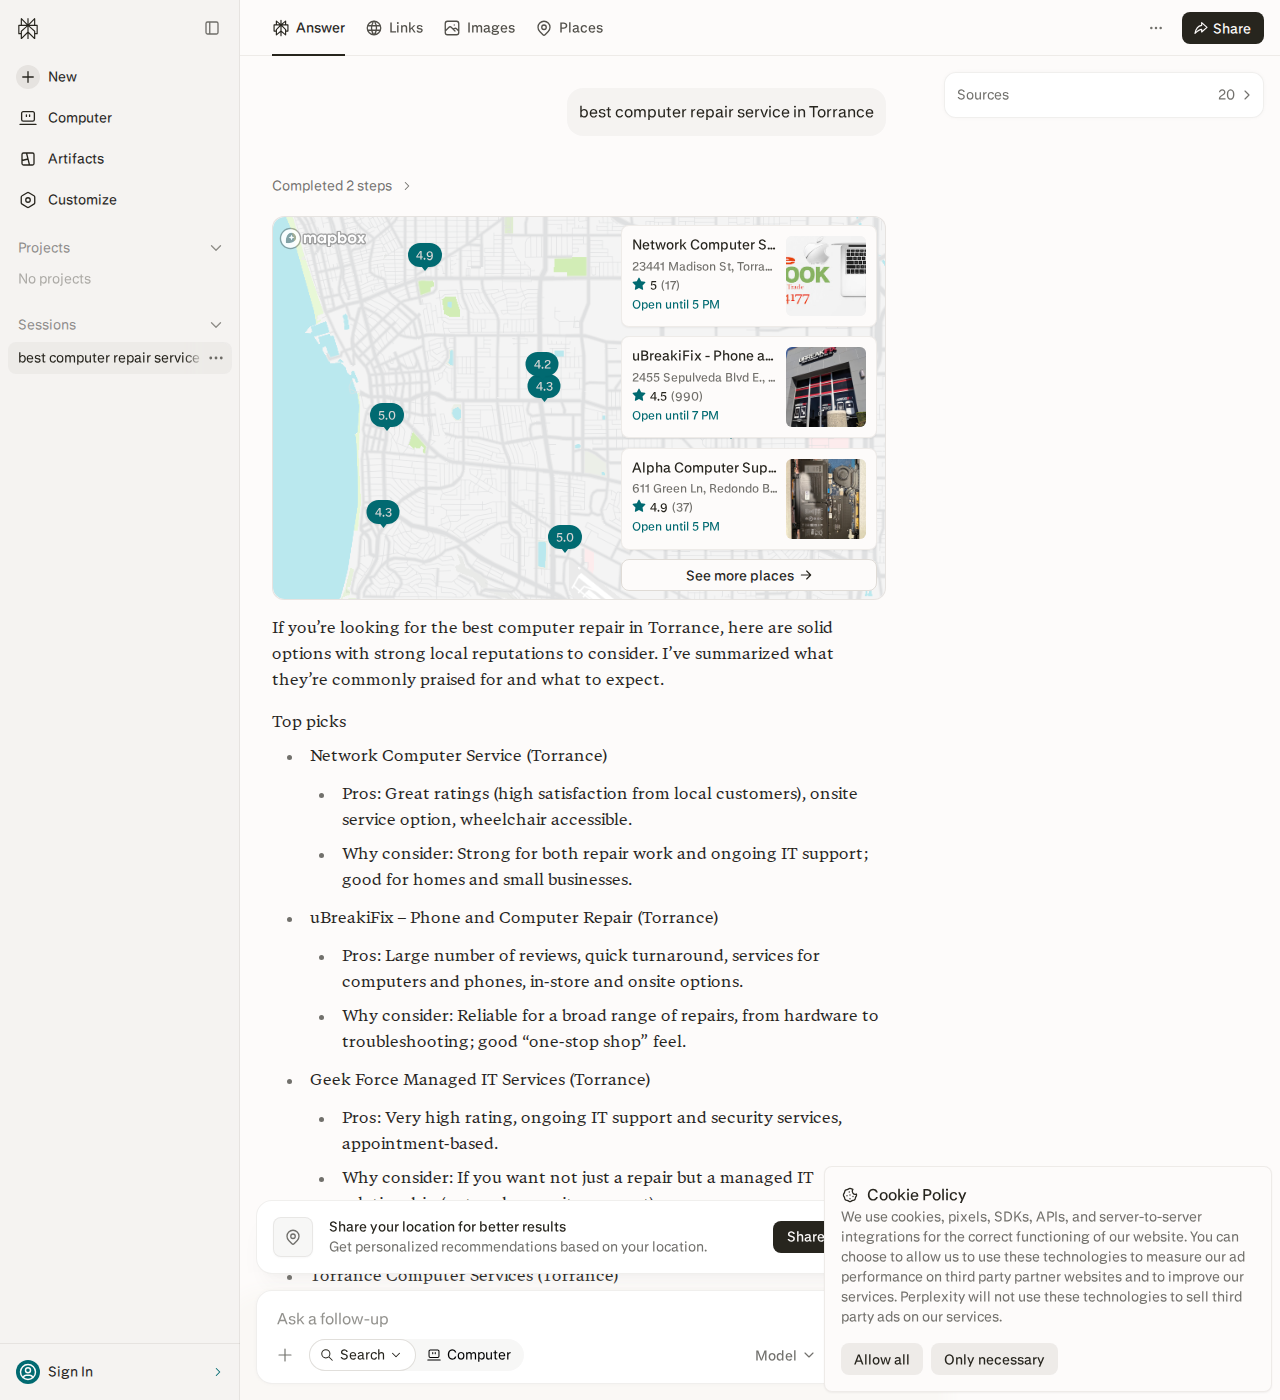Click See more places button

coord(749,575)
